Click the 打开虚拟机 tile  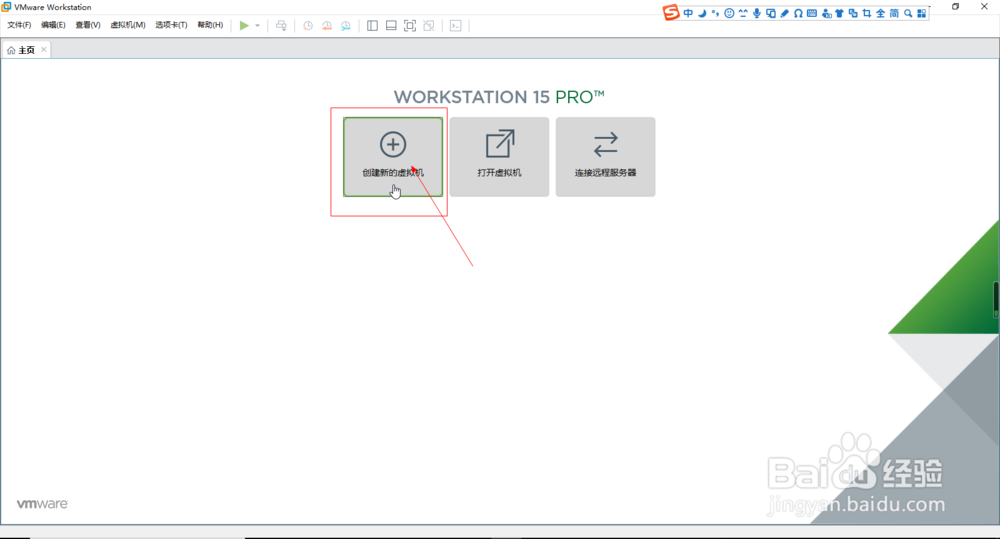pyautogui.click(x=499, y=157)
